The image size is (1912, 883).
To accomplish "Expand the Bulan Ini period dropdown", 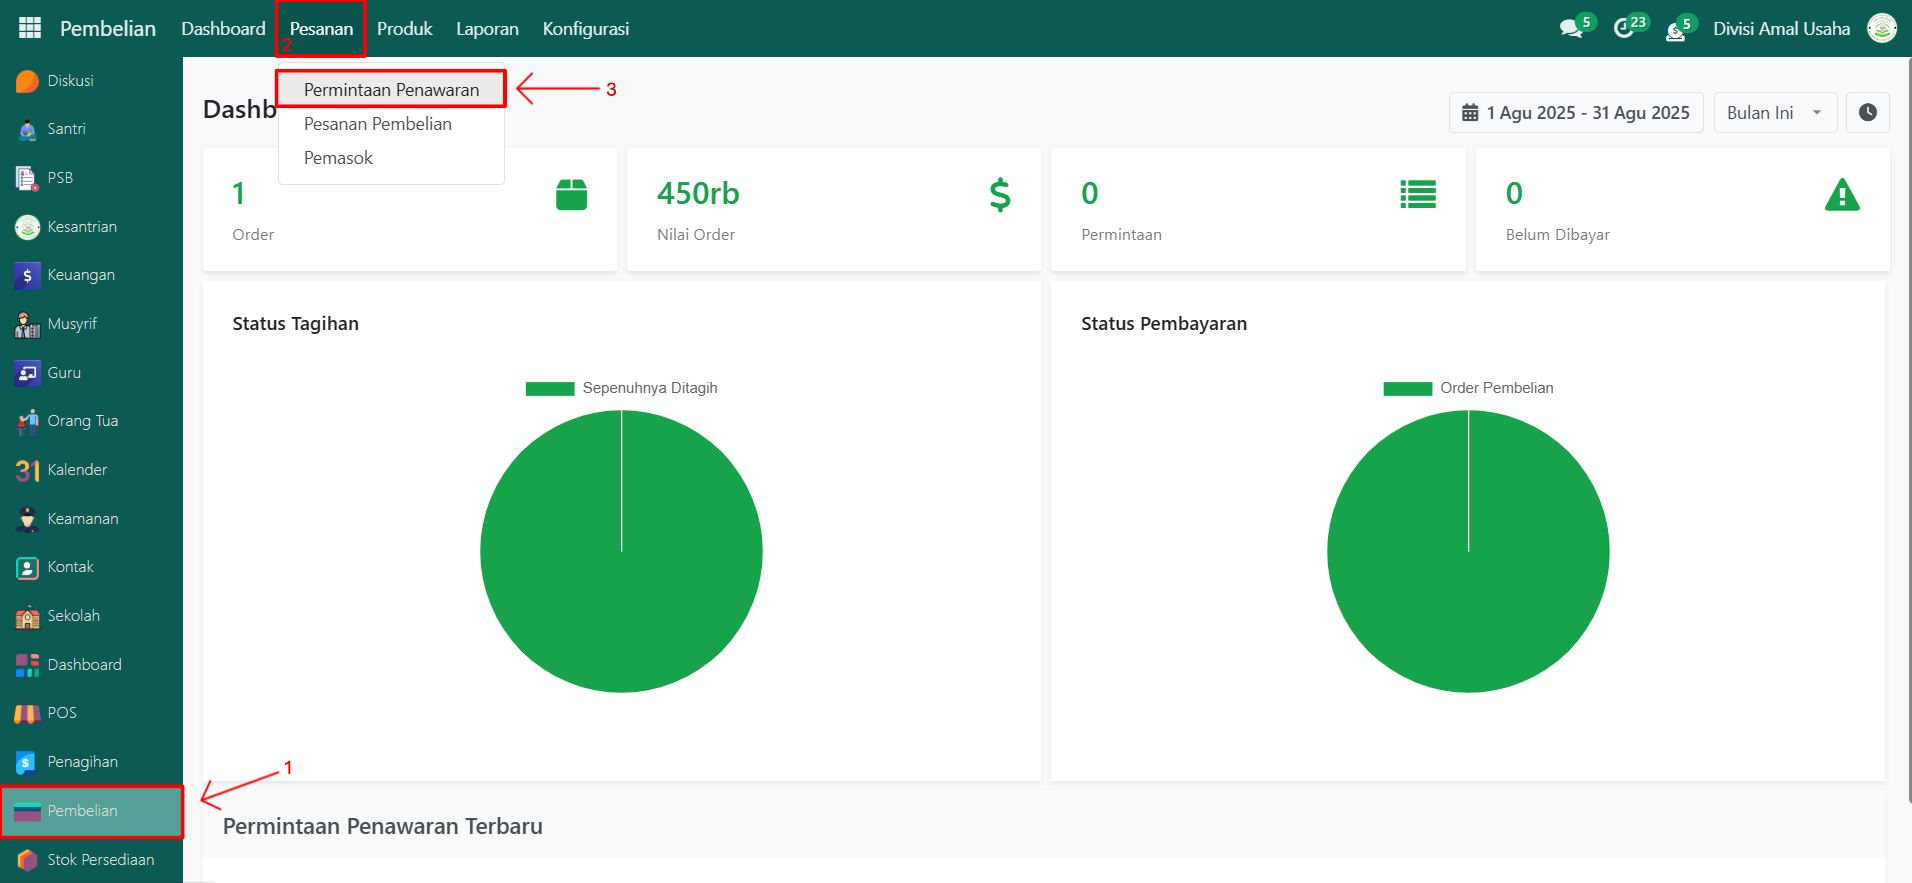I will click(x=1775, y=113).
